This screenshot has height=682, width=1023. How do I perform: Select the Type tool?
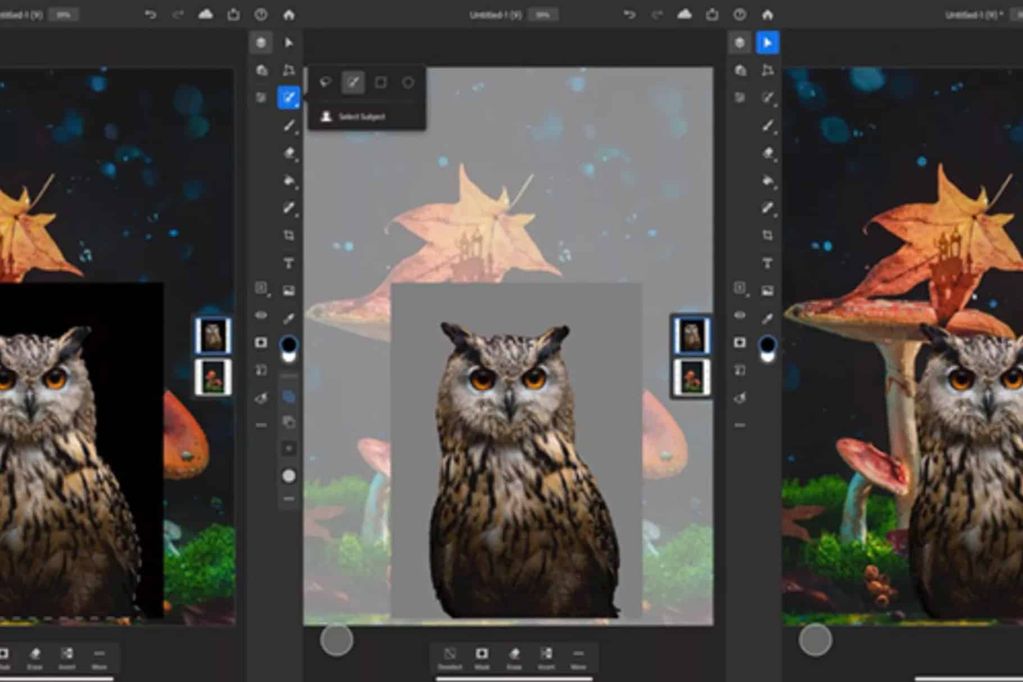[x=287, y=260]
